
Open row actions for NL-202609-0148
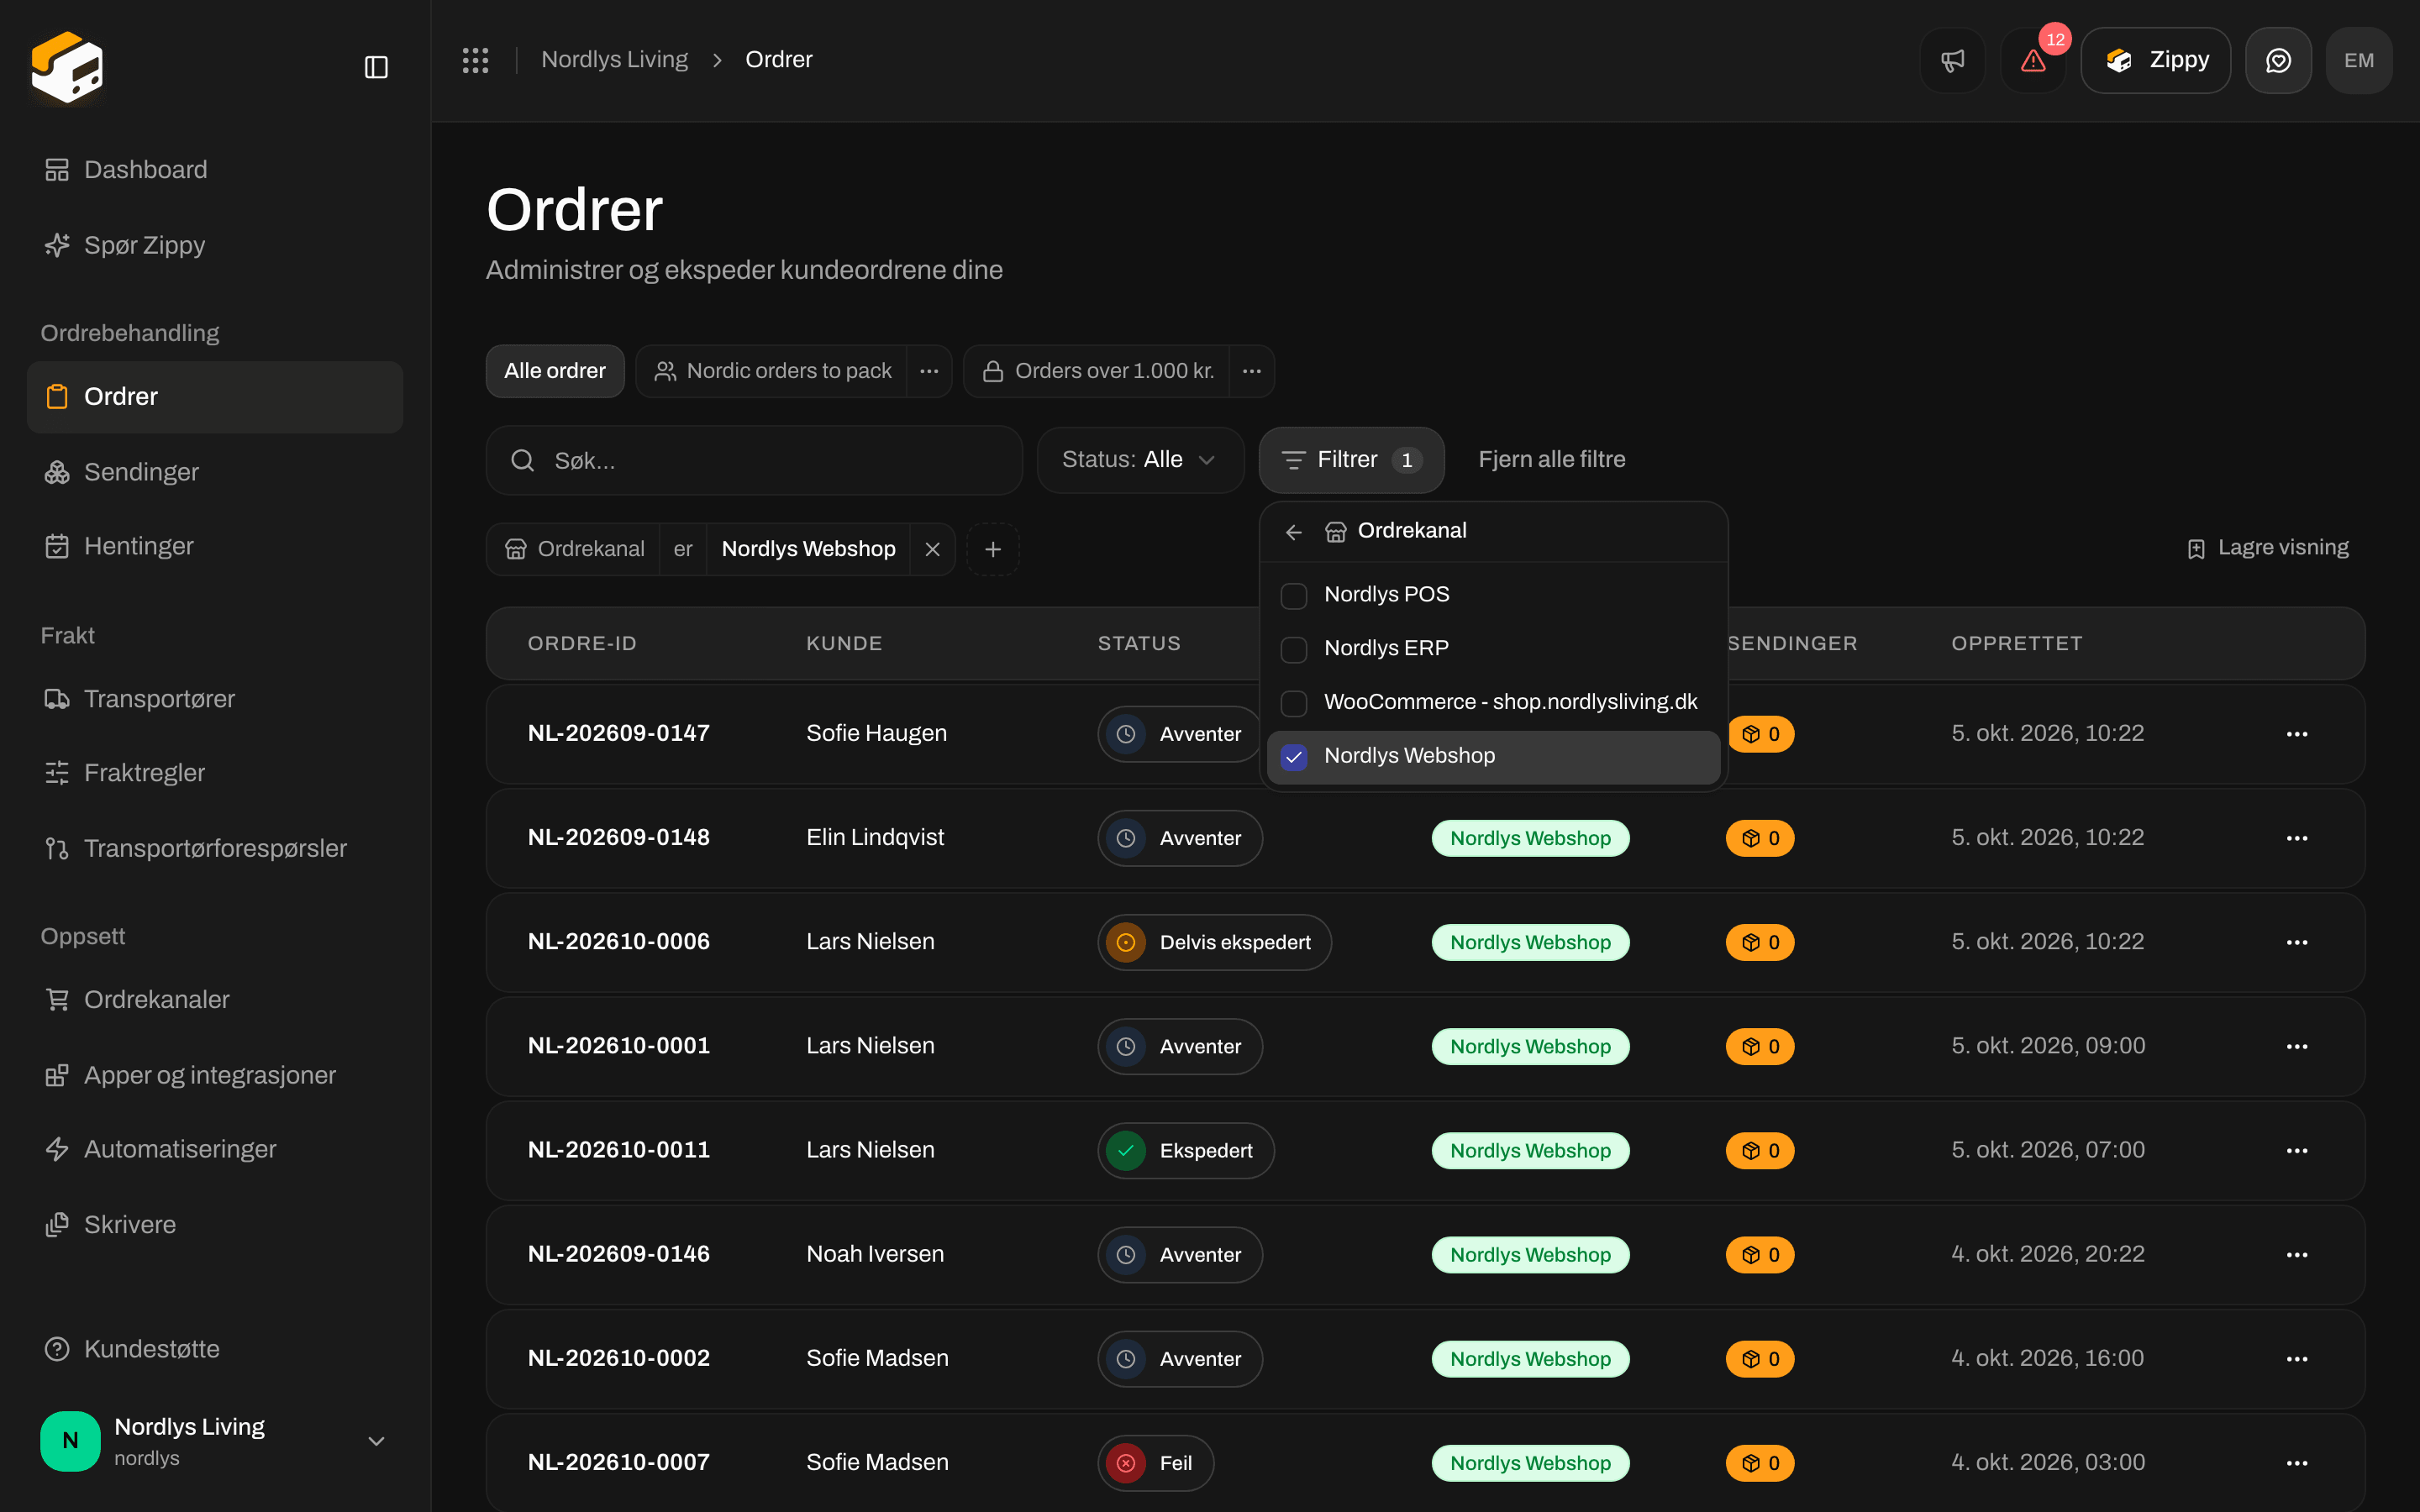(x=2297, y=838)
